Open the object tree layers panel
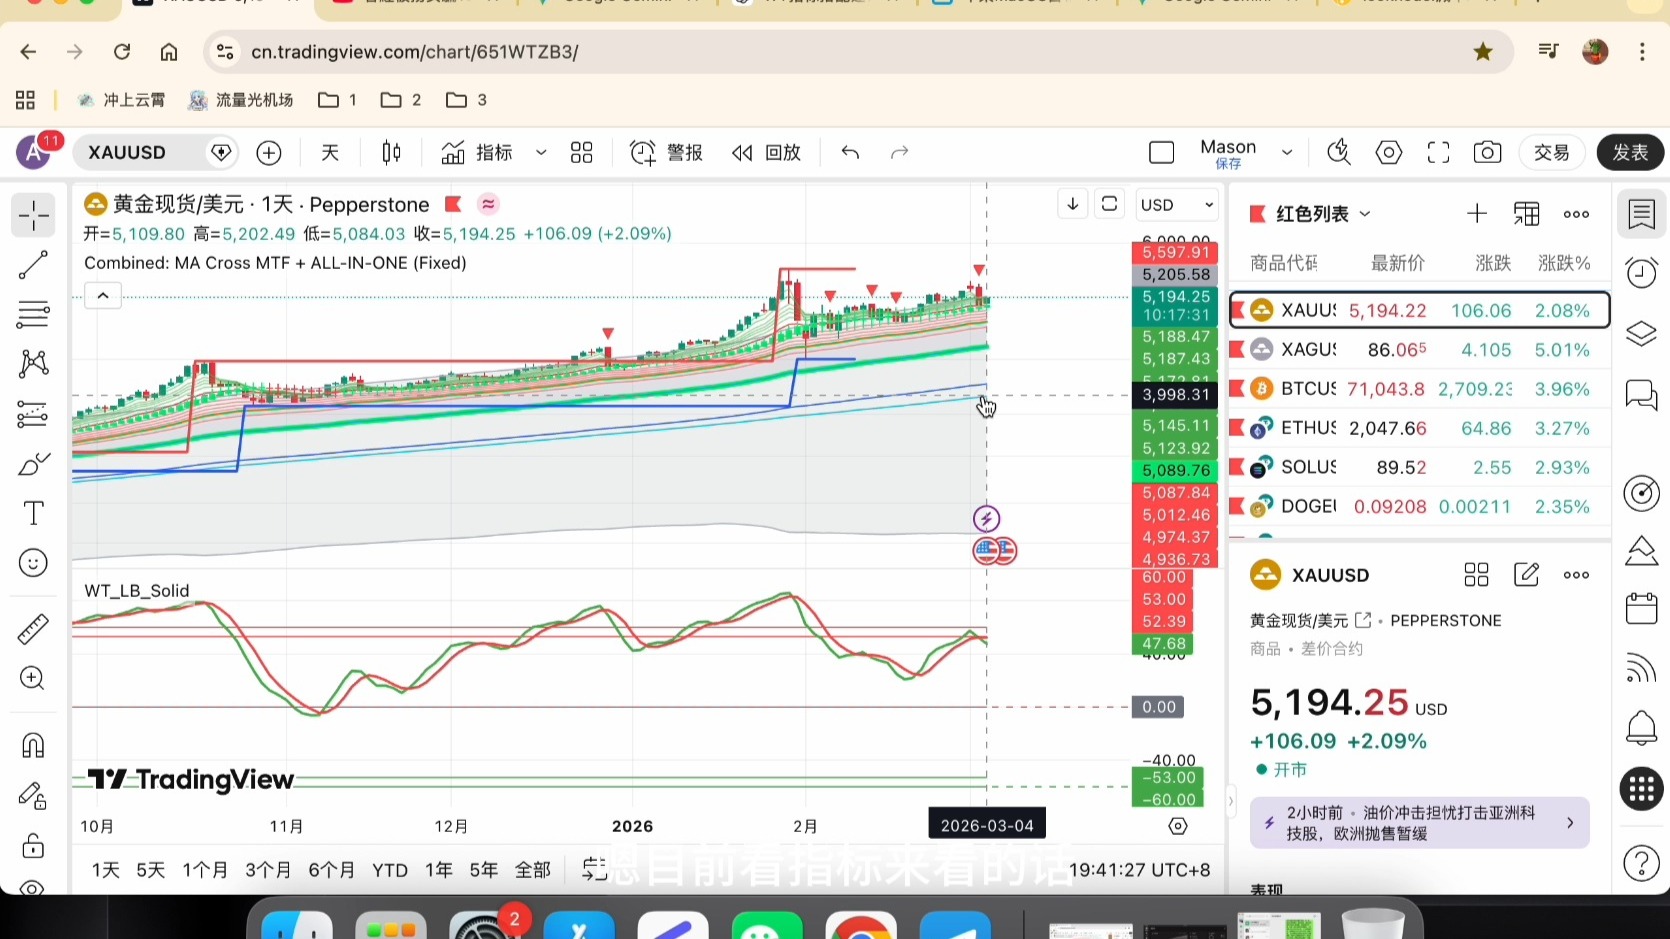The width and height of the screenshot is (1670, 939). point(1641,333)
